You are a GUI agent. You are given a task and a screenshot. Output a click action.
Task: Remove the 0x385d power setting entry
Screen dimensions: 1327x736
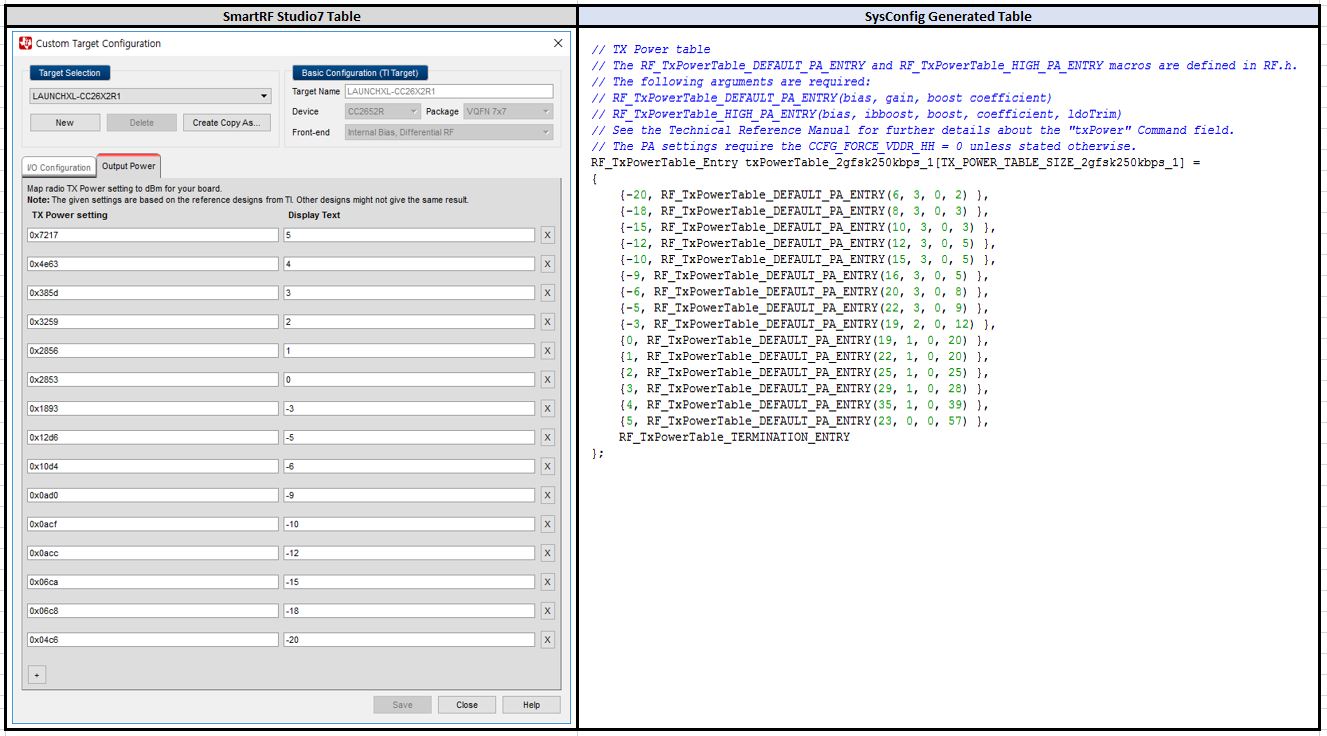(547, 293)
